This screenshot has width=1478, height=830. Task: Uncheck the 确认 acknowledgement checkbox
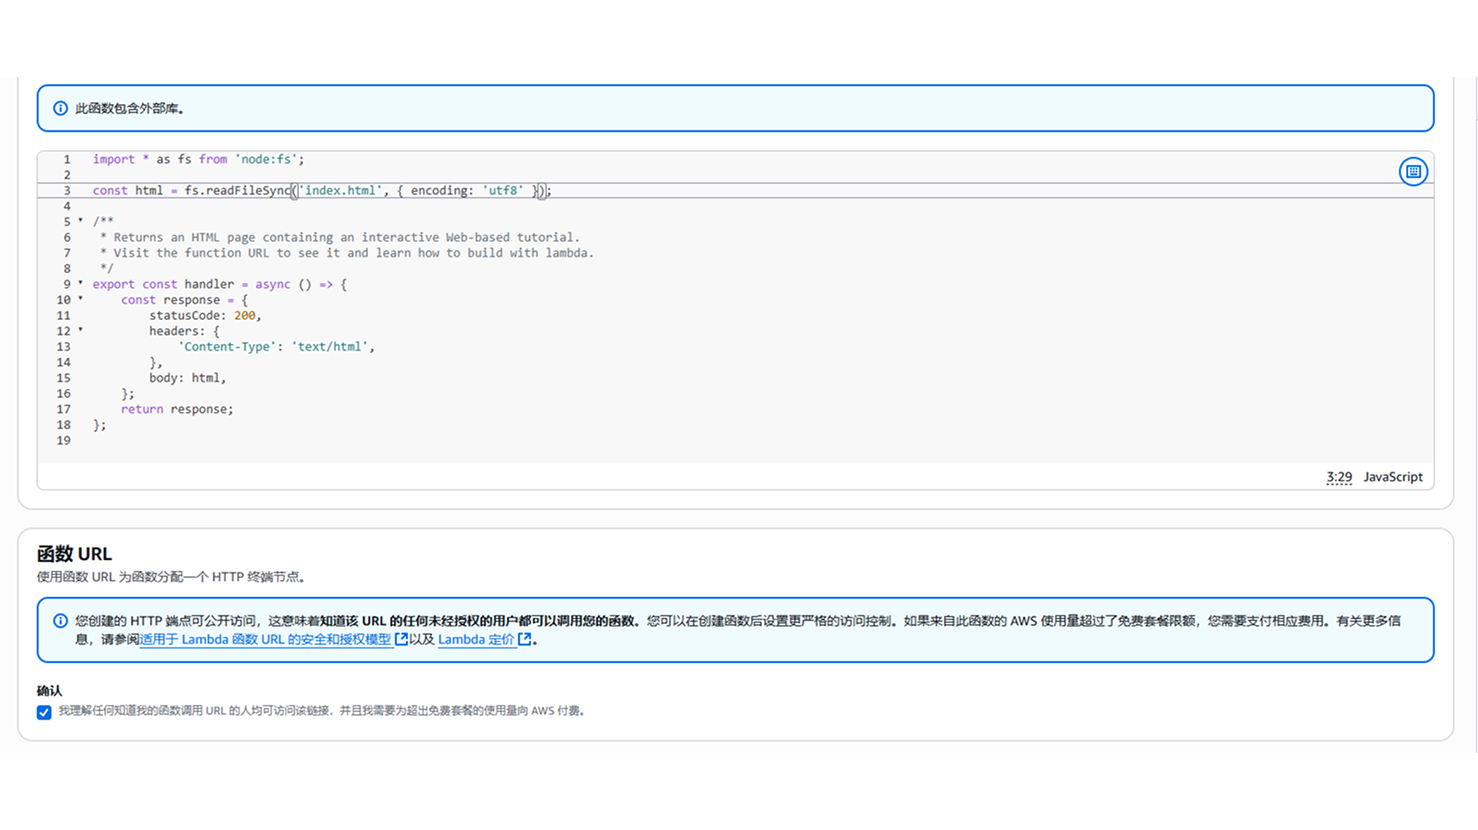click(44, 712)
